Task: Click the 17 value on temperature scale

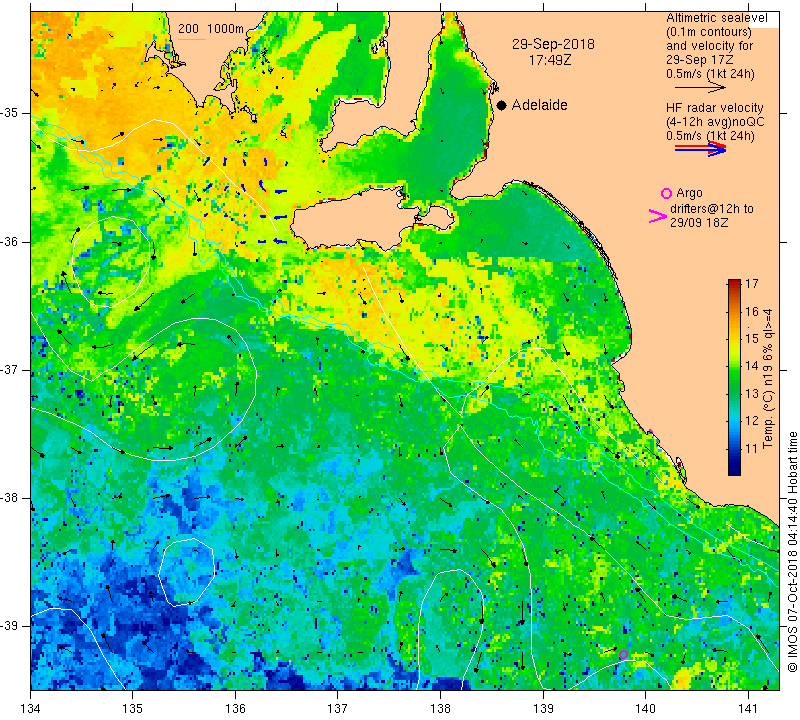Action: [x=752, y=284]
